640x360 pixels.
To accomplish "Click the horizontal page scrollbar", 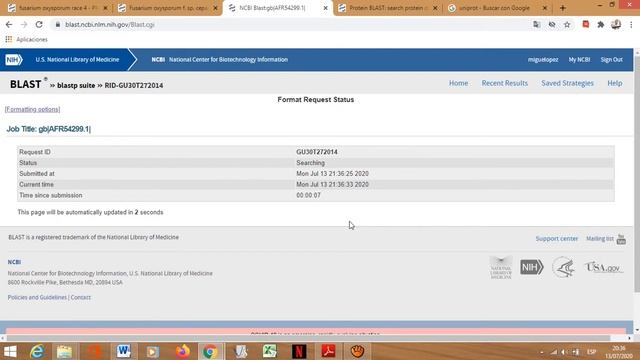I will [309, 338].
